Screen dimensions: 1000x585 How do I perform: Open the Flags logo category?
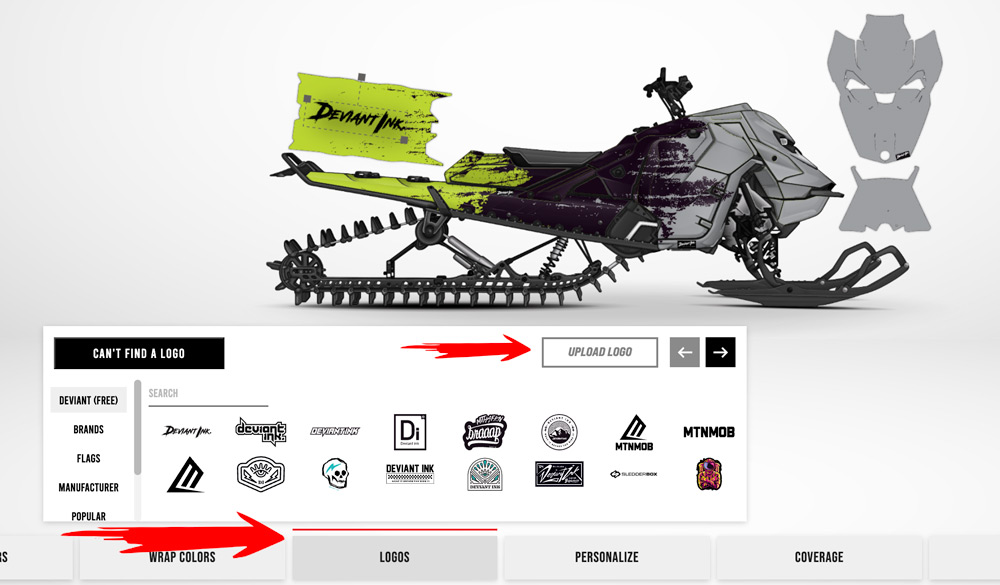(x=89, y=458)
